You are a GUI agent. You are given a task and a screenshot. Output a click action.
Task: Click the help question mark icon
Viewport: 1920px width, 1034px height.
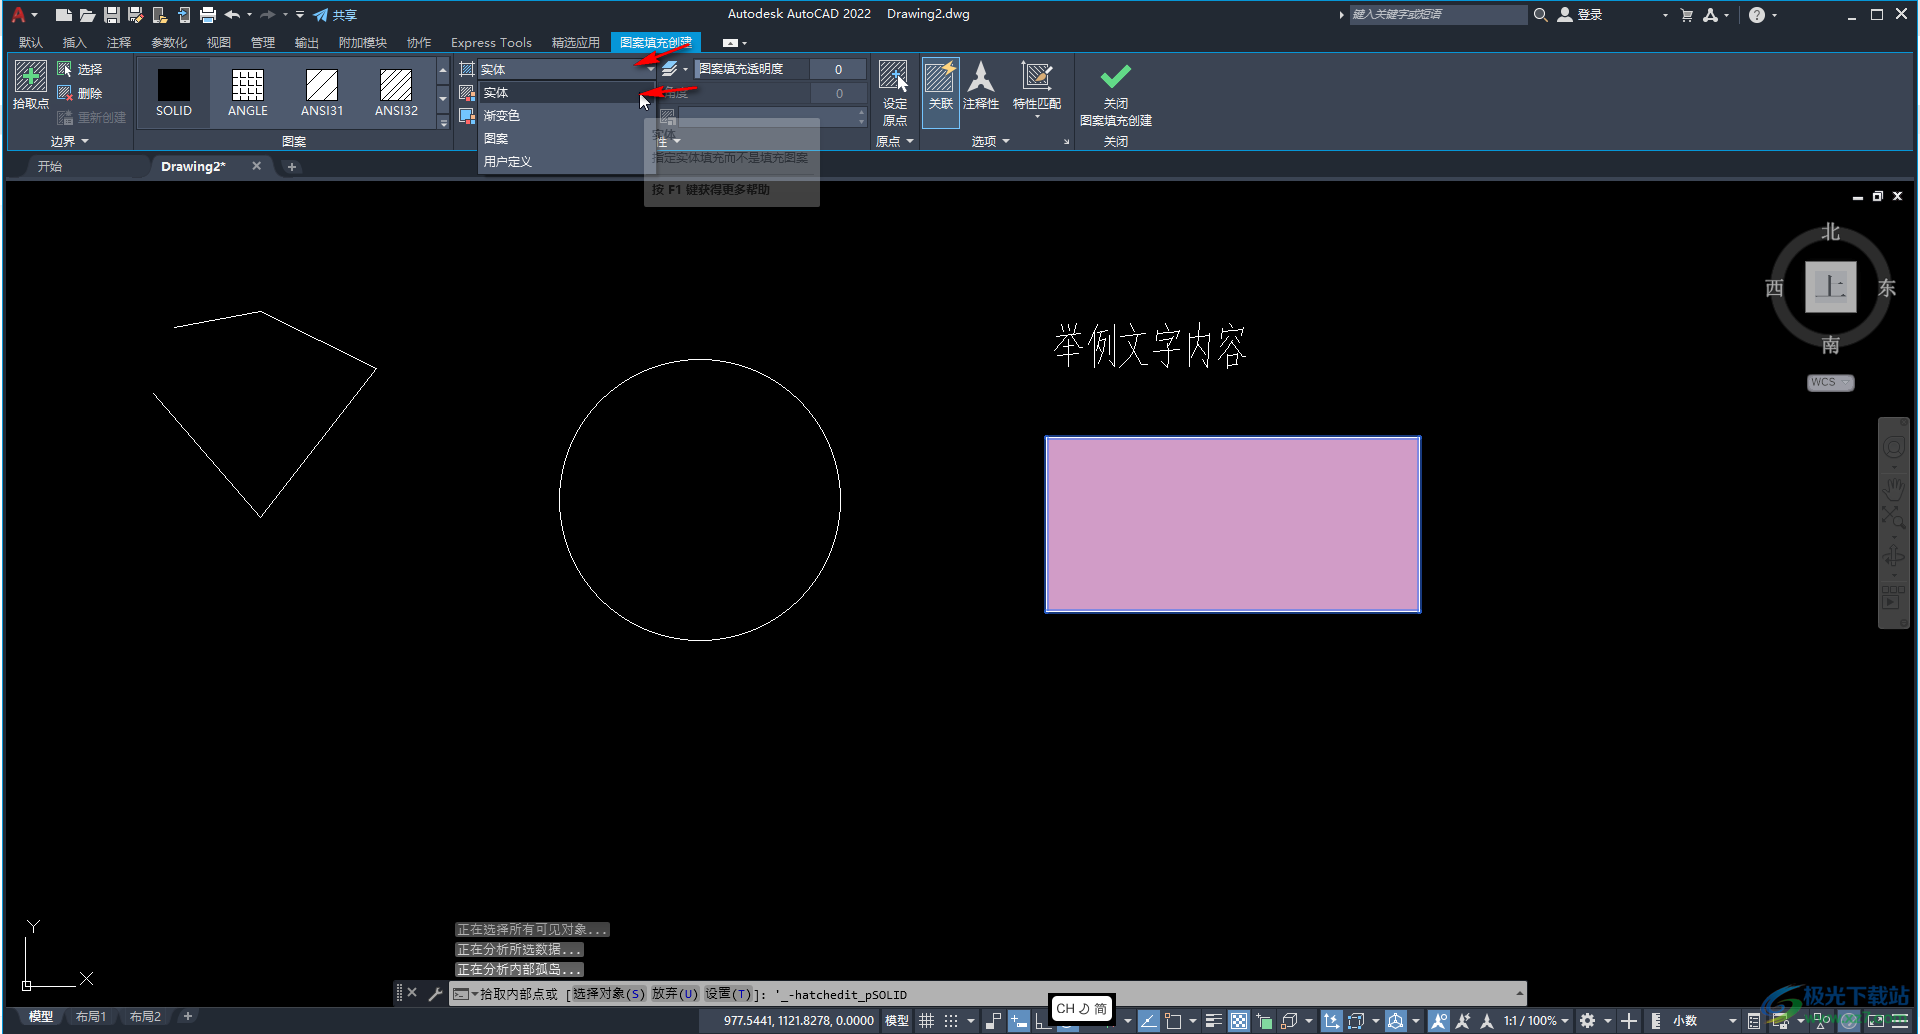1757,15
